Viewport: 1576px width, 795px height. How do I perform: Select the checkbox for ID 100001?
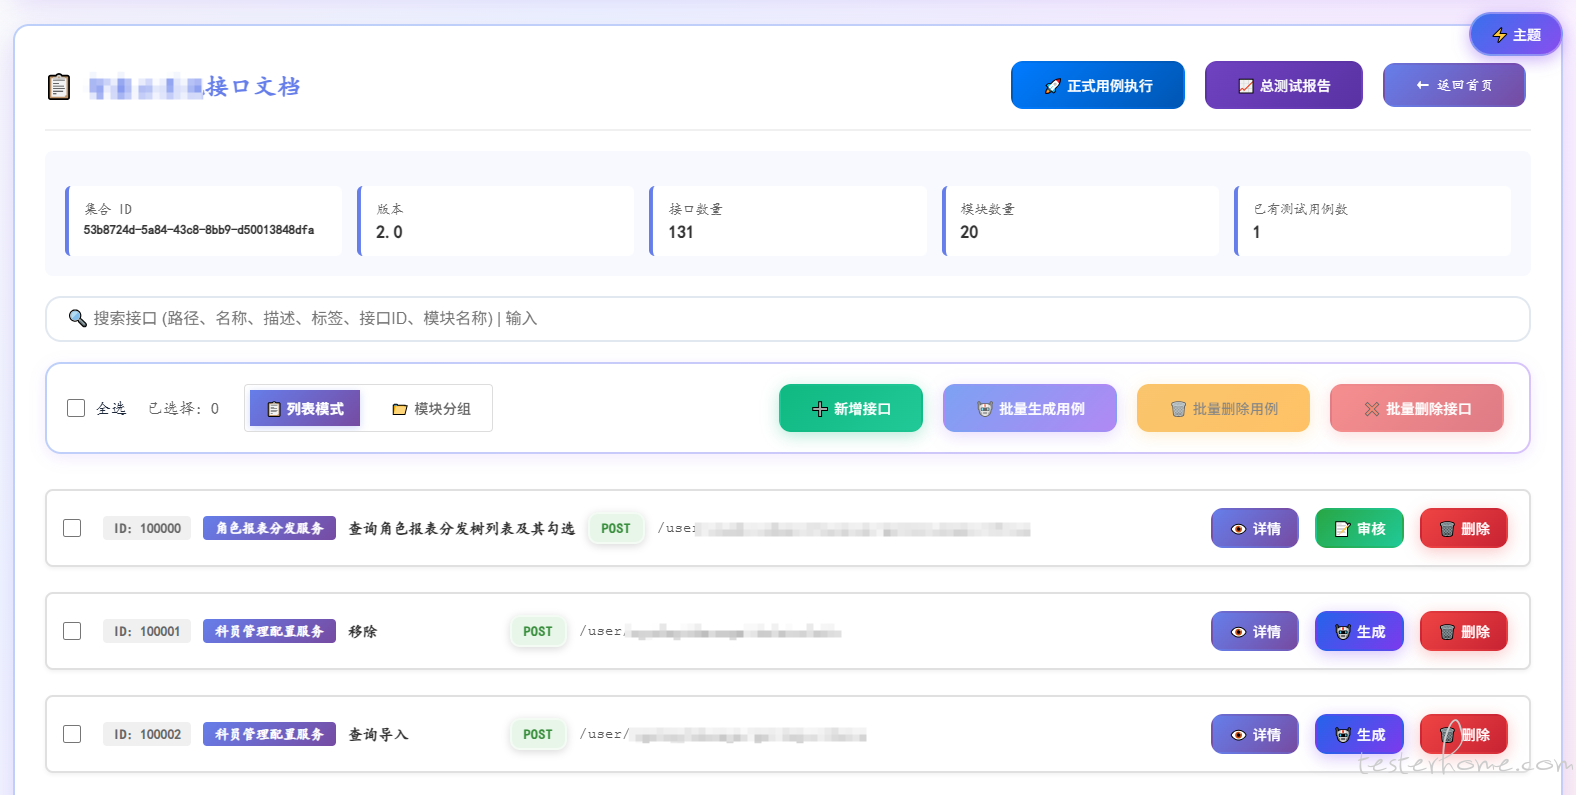point(72,631)
